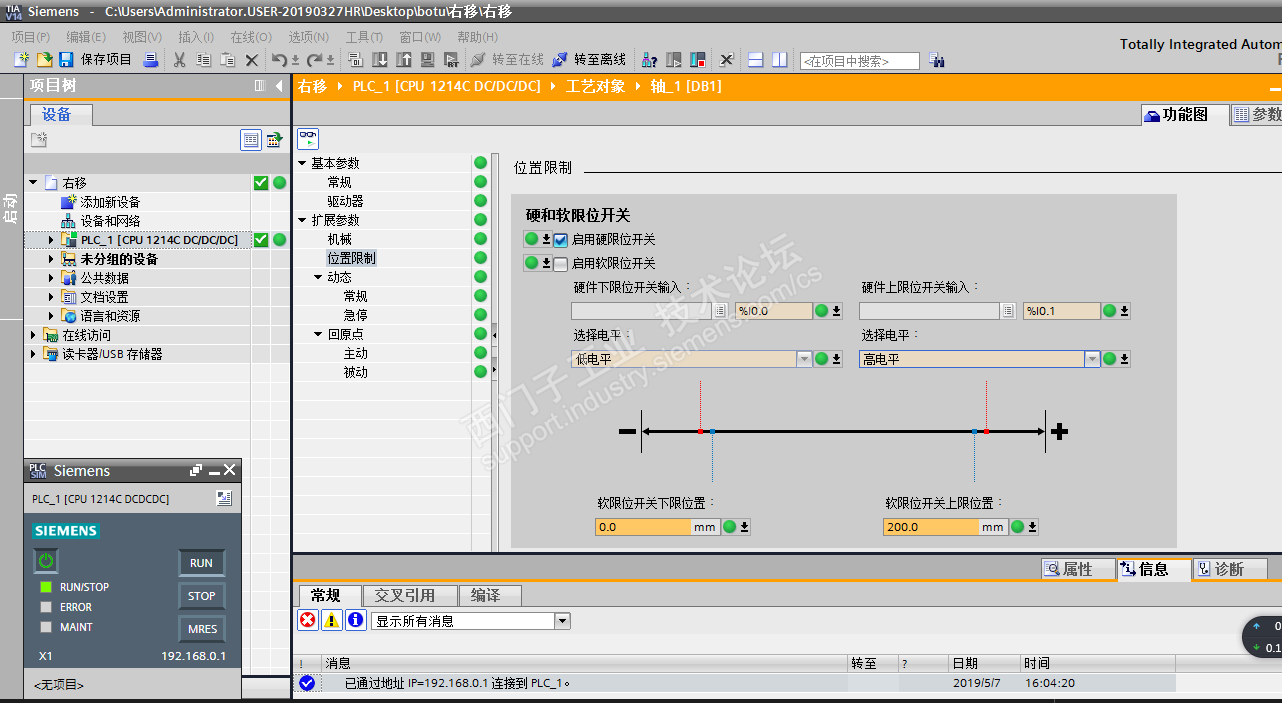Click the search binoculars icon
The image size is (1282, 703).
[936, 60]
